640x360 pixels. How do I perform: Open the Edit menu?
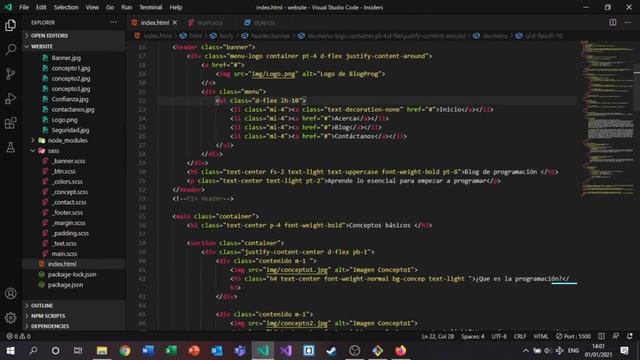41,7
